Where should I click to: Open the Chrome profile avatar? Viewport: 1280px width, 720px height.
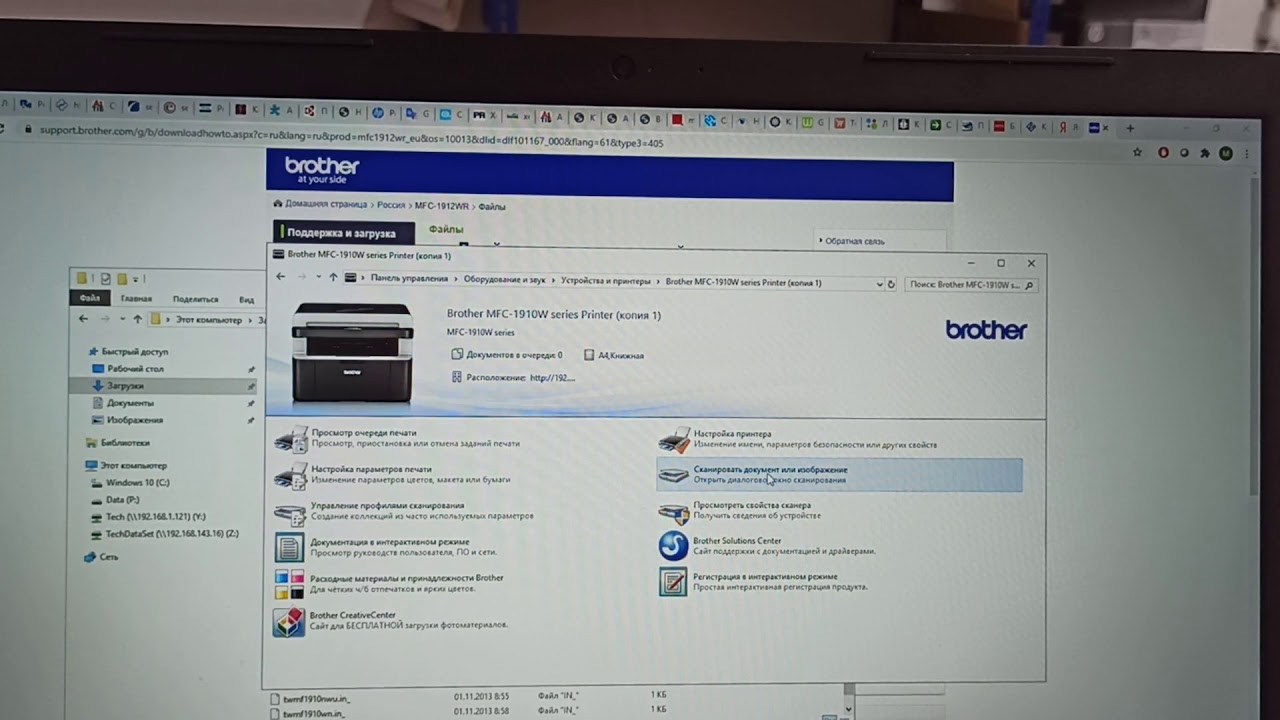(1226, 153)
